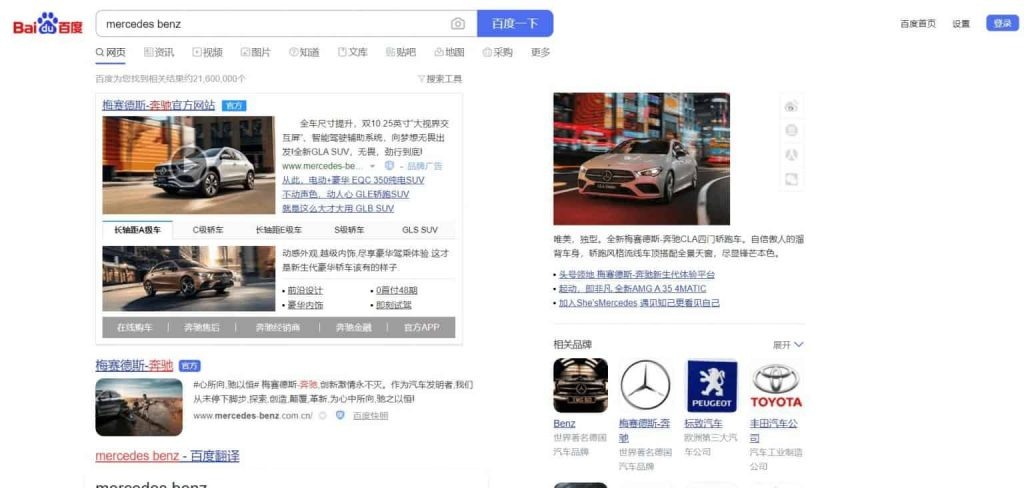Click 奔驰金融 in the gray bar
The width and height of the screenshot is (1024, 488).
click(353, 327)
